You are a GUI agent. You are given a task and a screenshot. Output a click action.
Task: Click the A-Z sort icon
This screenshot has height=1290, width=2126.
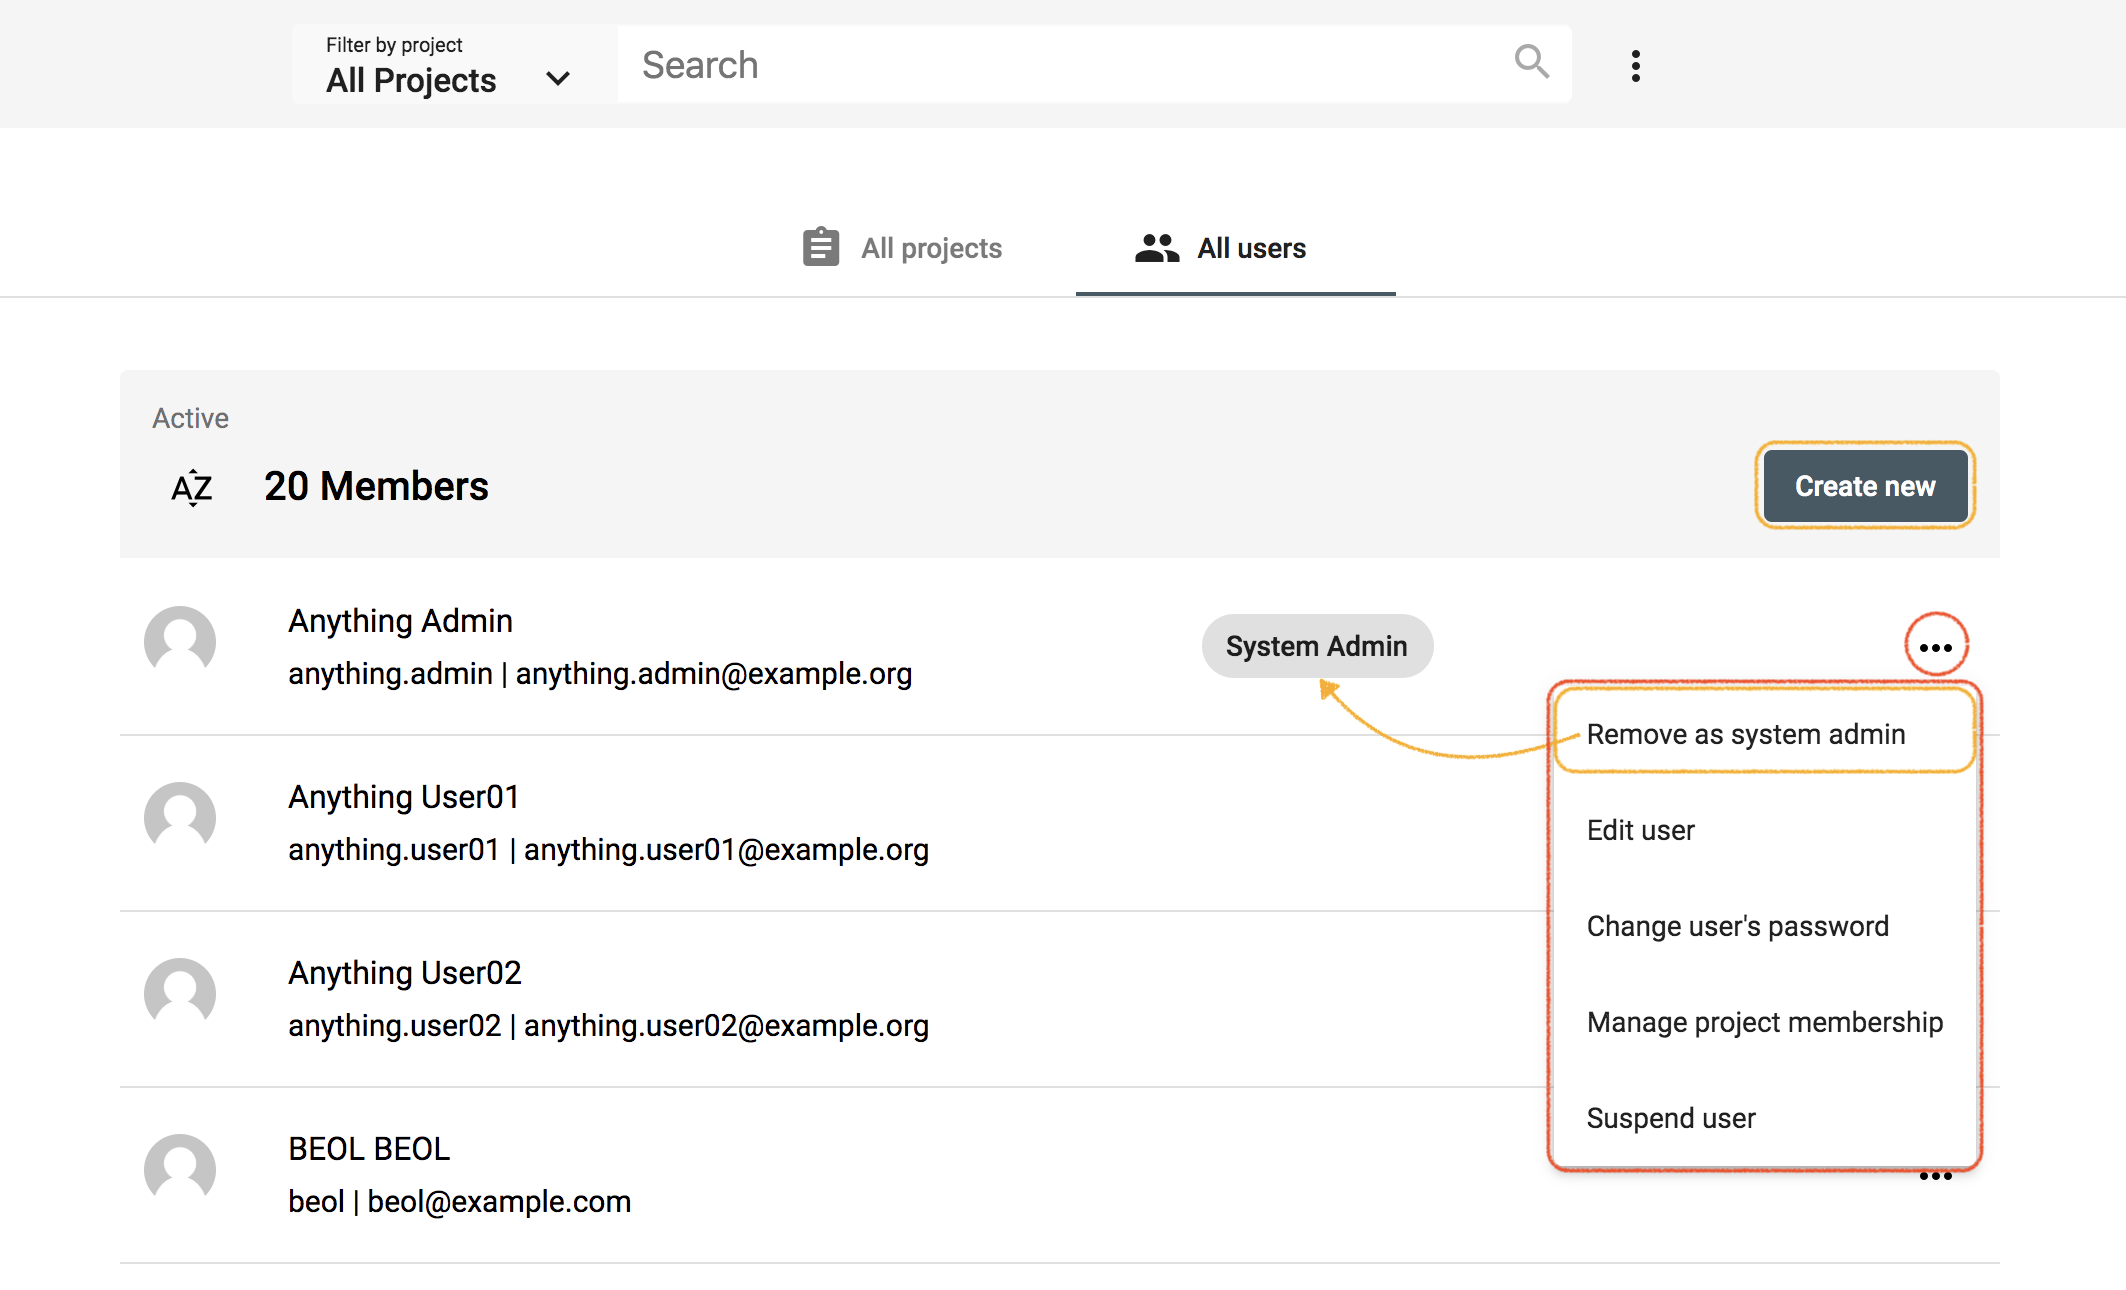[191, 487]
